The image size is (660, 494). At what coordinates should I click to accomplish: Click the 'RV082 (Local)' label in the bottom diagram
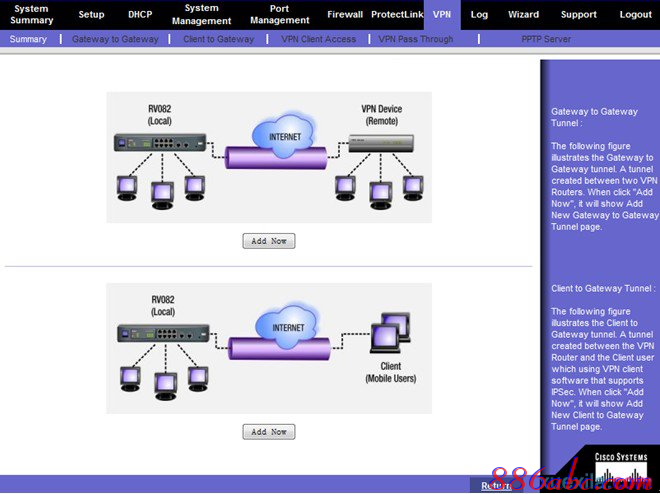(163, 306)
